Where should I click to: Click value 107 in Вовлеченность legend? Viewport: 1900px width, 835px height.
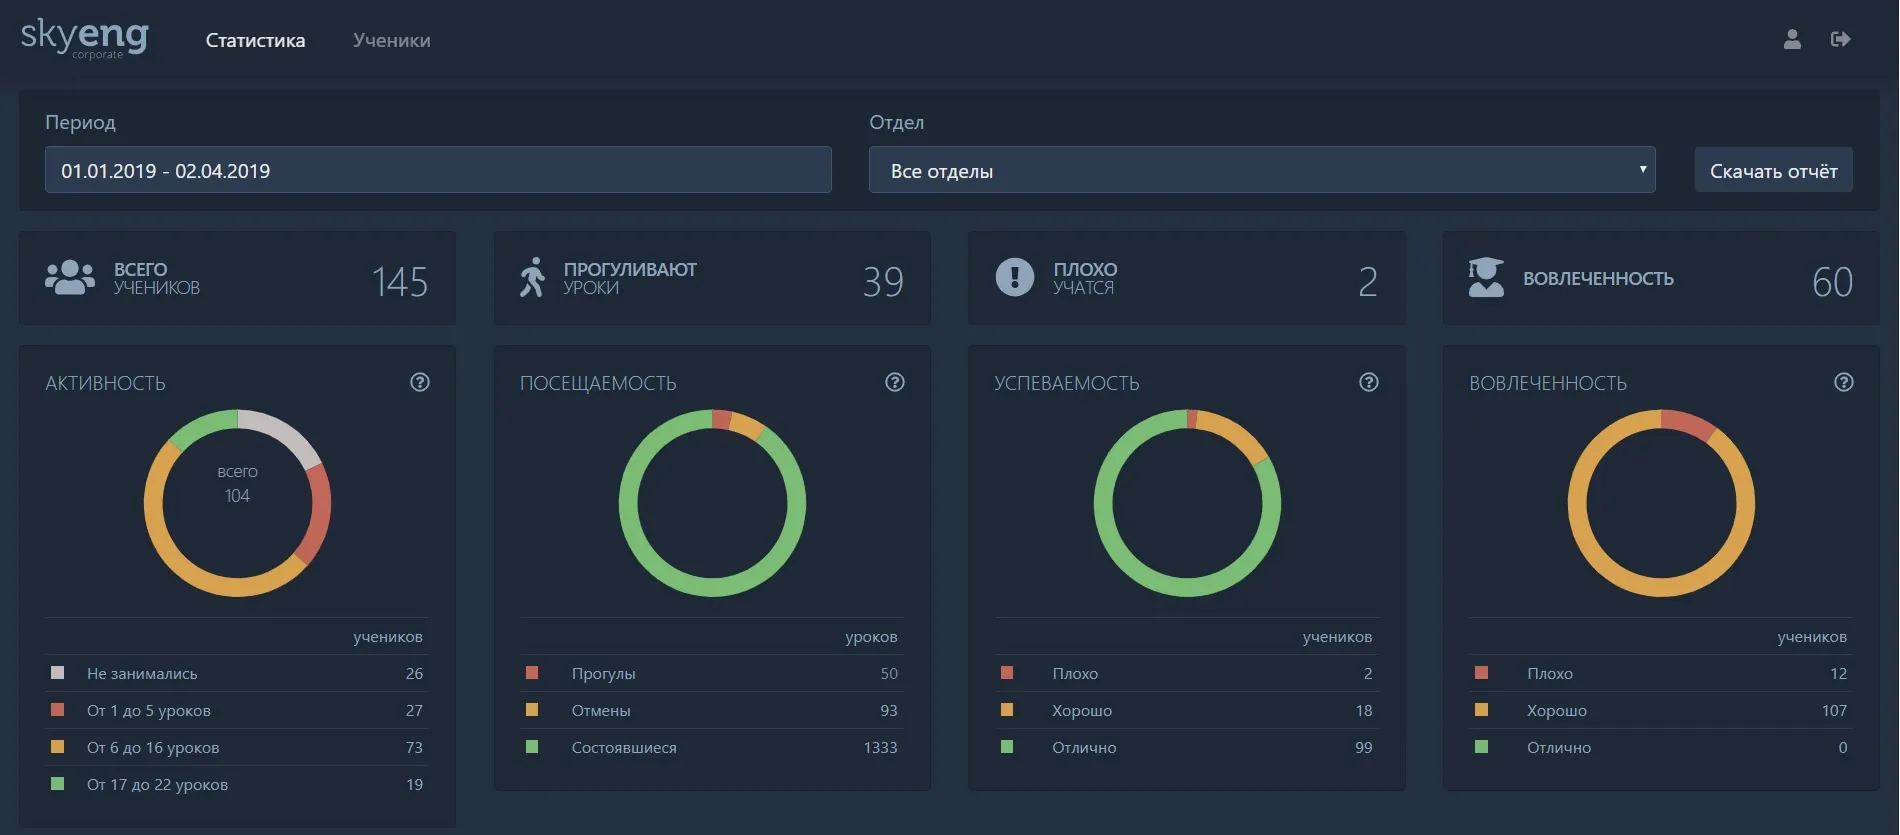(x=1834, y=710)
